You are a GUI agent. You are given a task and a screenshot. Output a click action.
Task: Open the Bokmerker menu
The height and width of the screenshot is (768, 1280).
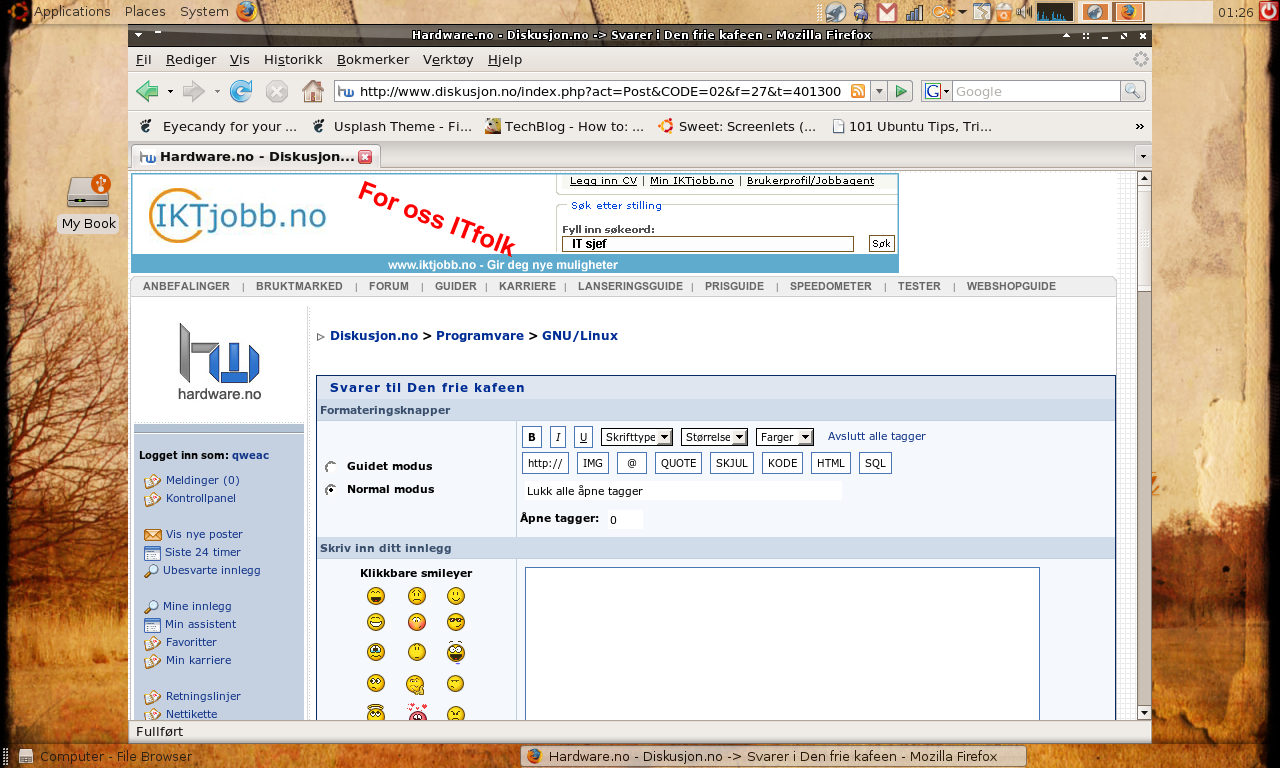pos(373,59)
